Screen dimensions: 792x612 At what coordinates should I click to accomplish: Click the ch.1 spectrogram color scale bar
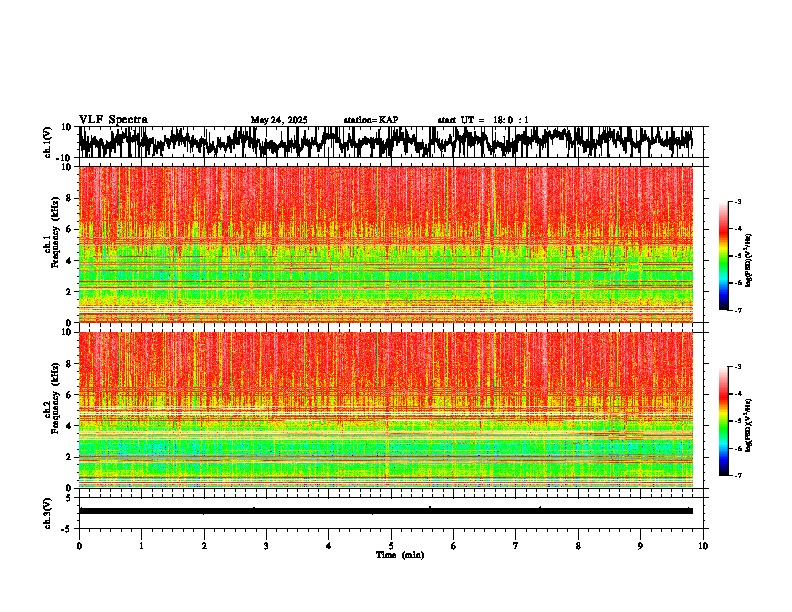click(723, 256)
